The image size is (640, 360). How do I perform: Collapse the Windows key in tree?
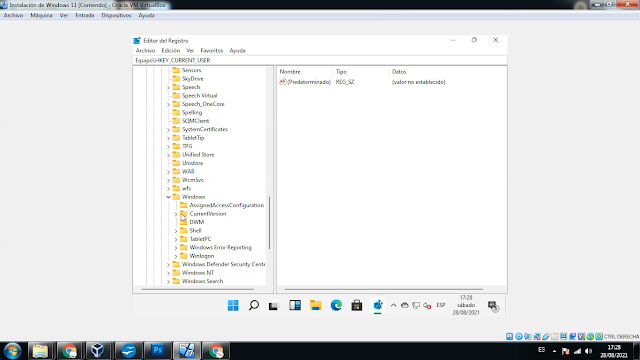(x=168, y=197)
